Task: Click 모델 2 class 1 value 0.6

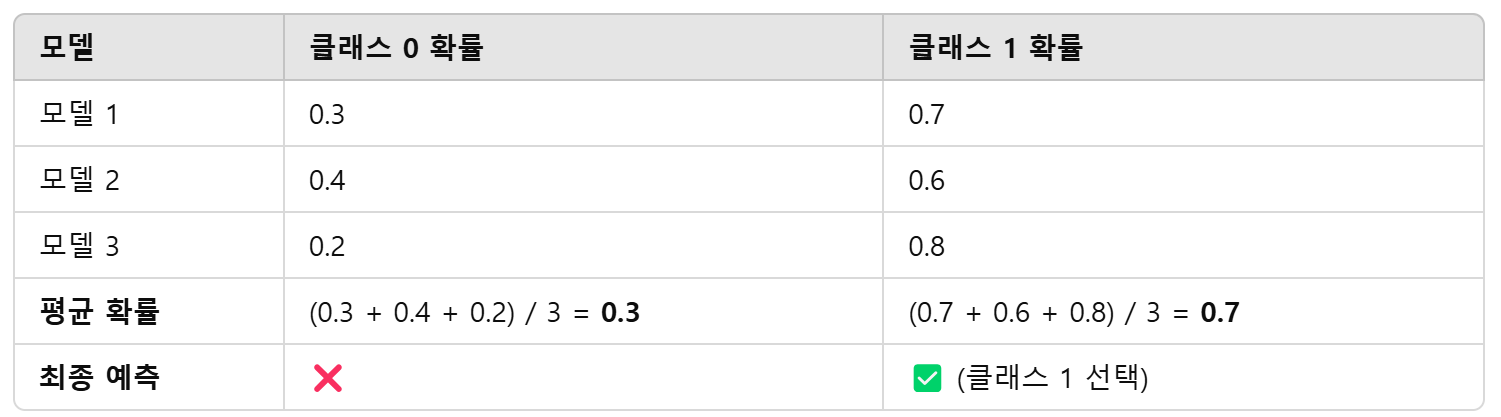Action: point(926,180)
